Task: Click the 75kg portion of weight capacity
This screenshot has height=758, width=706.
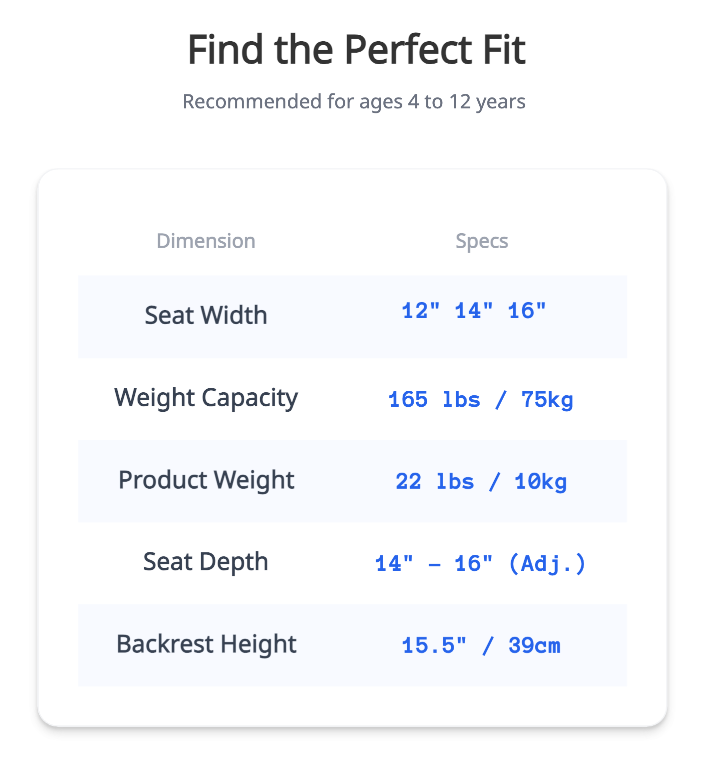Action: click(547, 400)
